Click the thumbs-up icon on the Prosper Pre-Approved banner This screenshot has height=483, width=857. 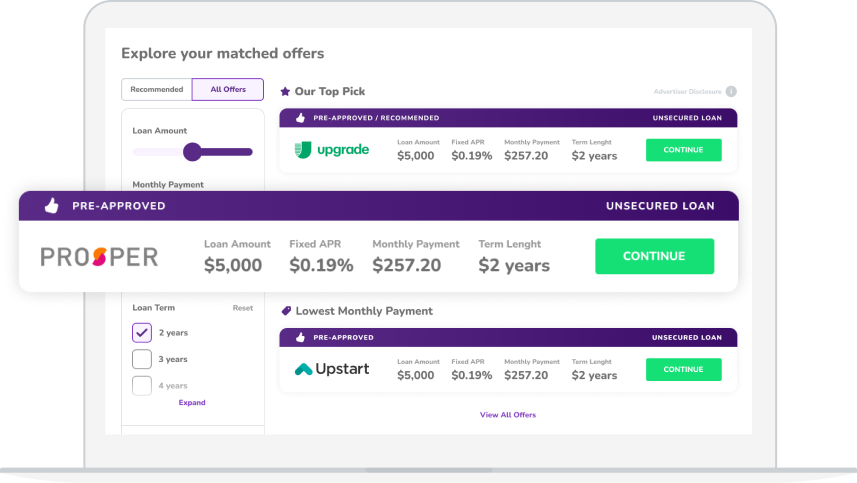tap(51, 205)
